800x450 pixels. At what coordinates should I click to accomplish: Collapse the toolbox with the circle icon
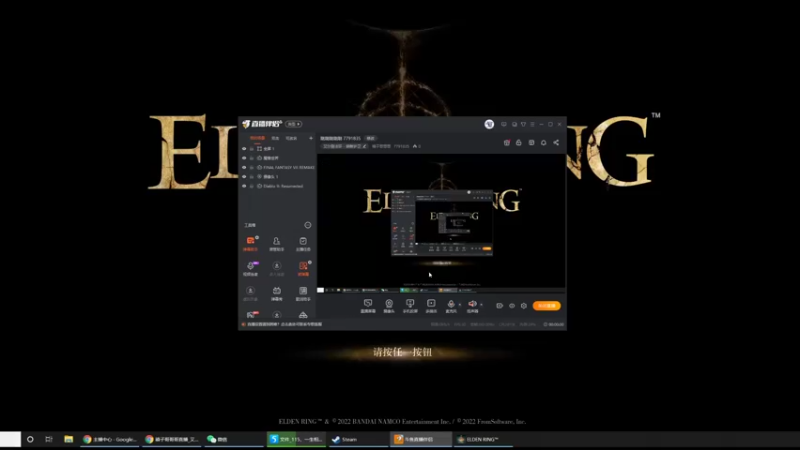click(x=308, y=225)
